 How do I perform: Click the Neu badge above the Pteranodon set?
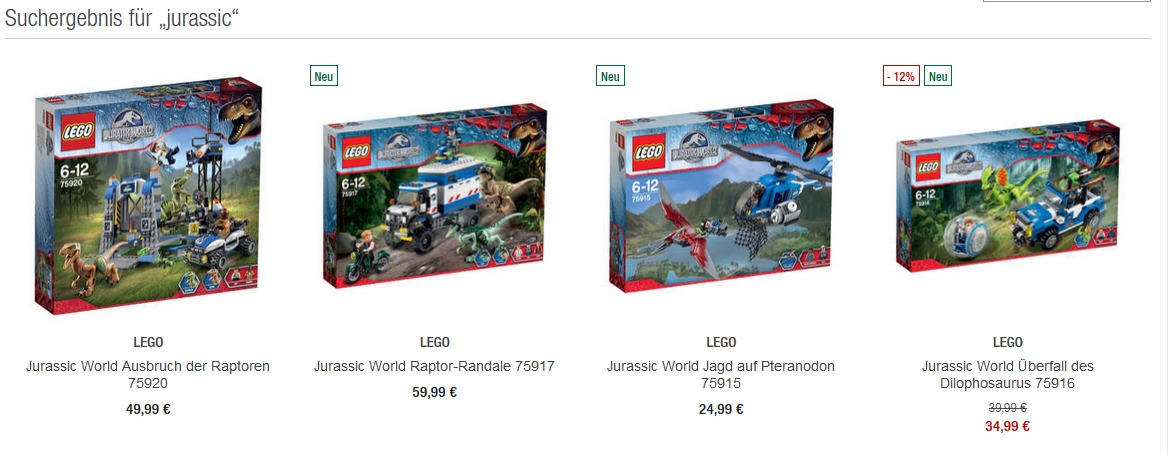click(610, 76)
